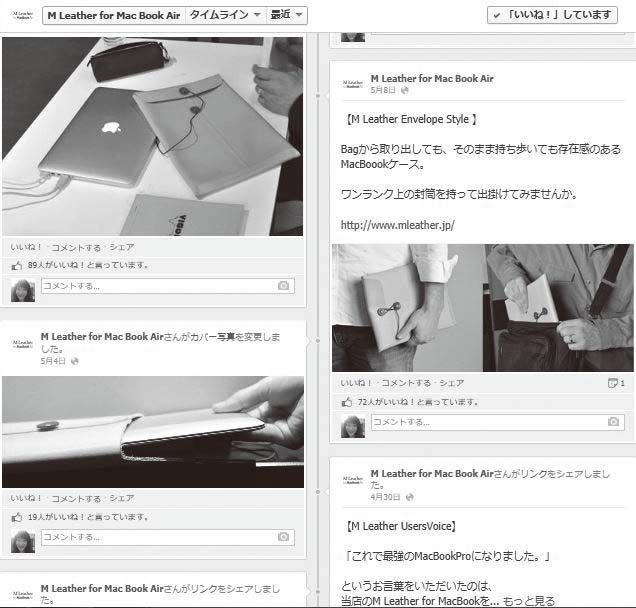Click camera icon in 89 likes comment box

[x=284, y=286]
